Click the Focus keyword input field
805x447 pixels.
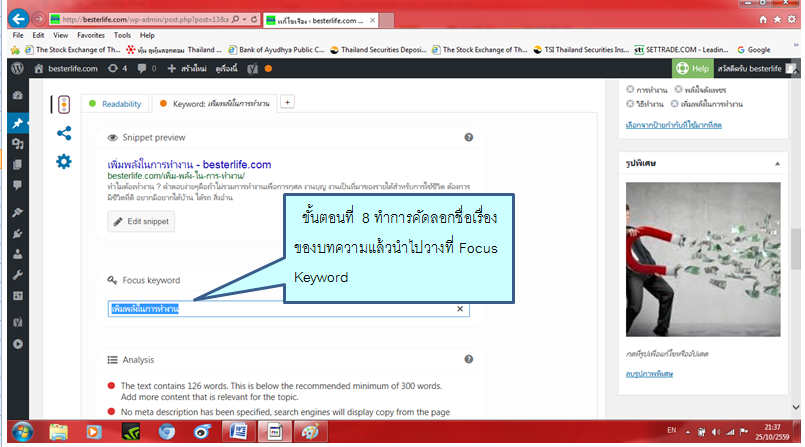tap(289, 309)
